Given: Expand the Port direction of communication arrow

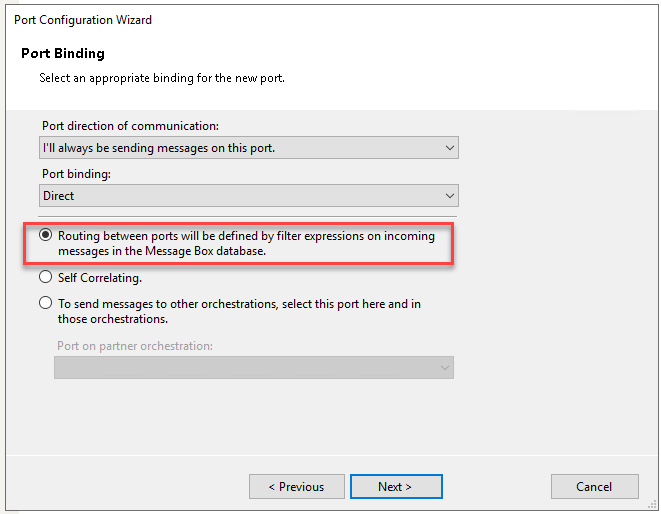Looking at the screenshot, I should point(448,148).
